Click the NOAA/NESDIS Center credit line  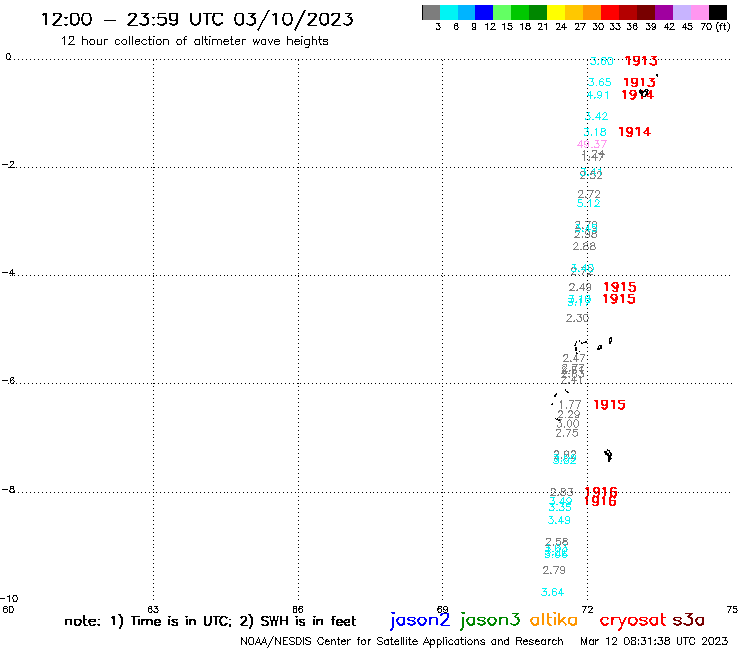point(402,641)
